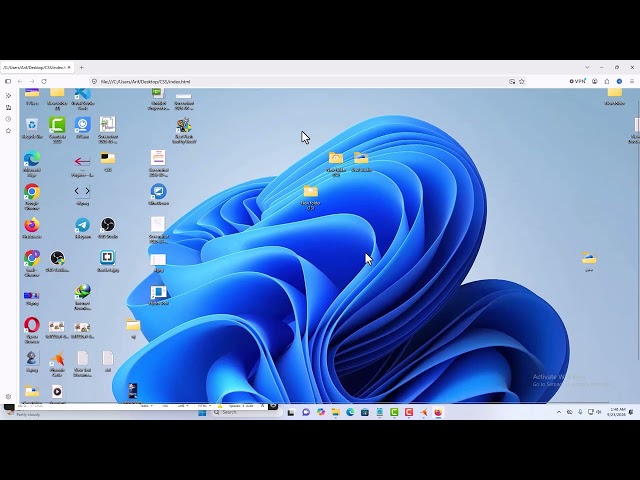Screen dimensions: 640x480
Task: Click the Windows Start button on taskbar
Action: 202,413
